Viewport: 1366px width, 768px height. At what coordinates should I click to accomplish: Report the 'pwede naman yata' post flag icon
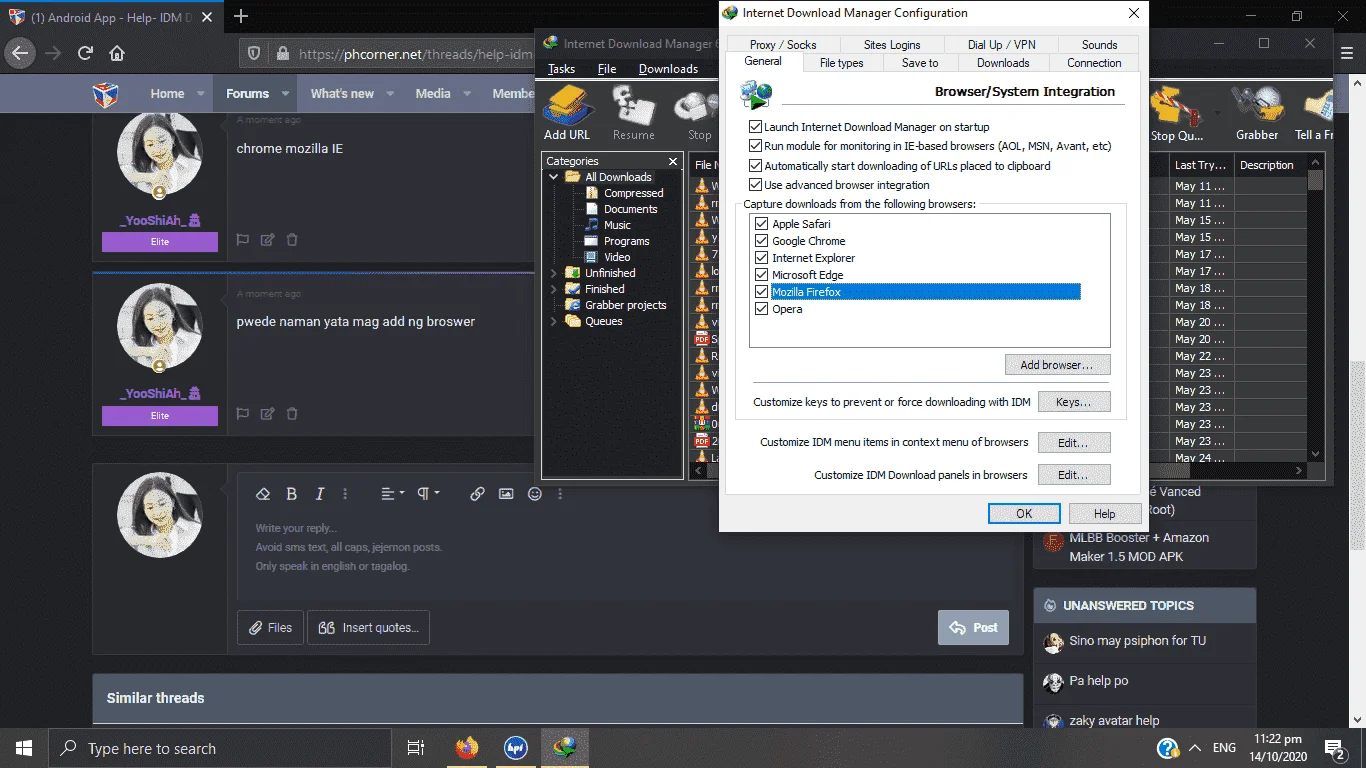(242, 414)
